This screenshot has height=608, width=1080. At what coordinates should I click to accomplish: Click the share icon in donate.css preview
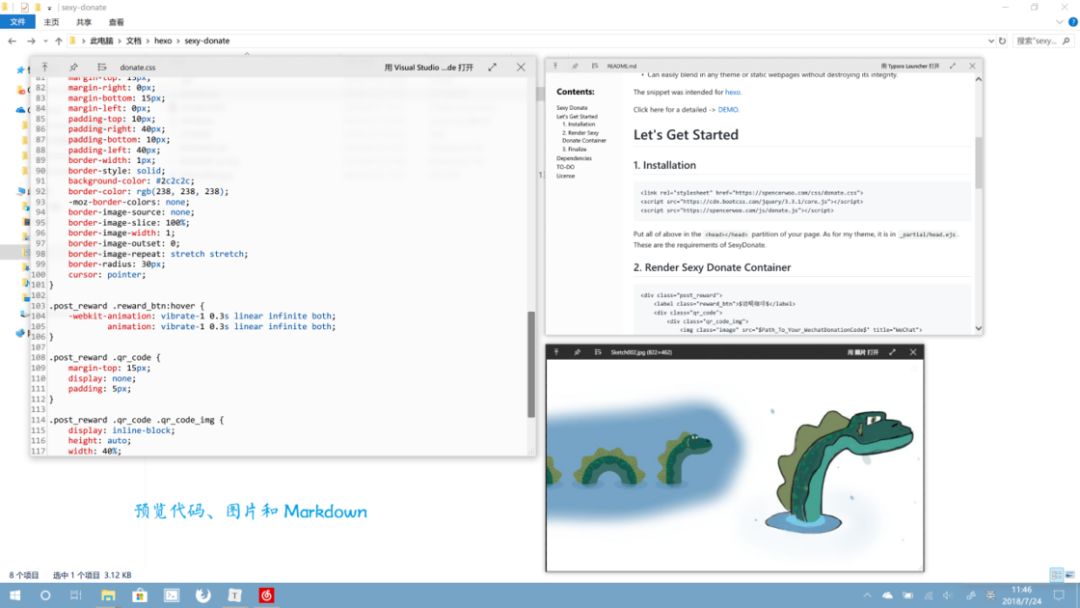(x=102, y=67)
